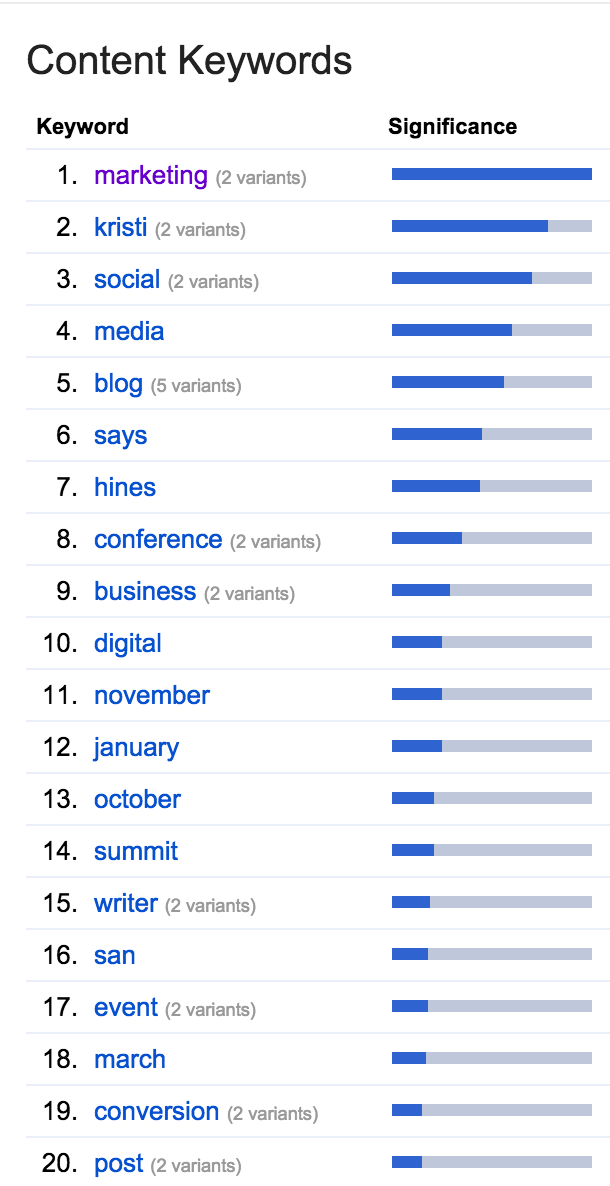The image size is (610, 1186).
Task: Click the marketing significance bar
Action: click(492, 174)
